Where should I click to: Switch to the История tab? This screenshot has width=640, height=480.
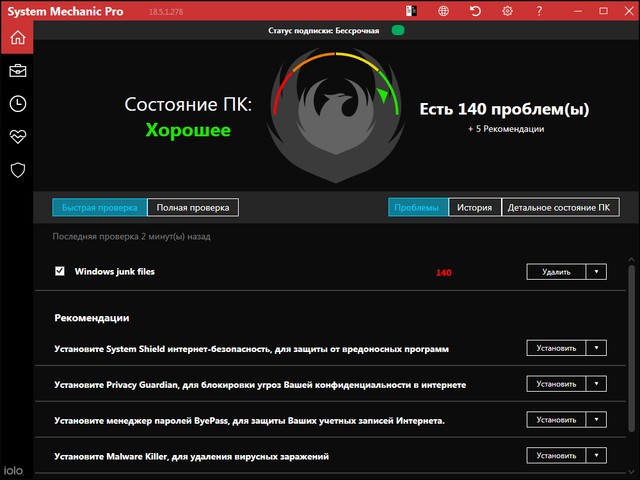point(474,208)
